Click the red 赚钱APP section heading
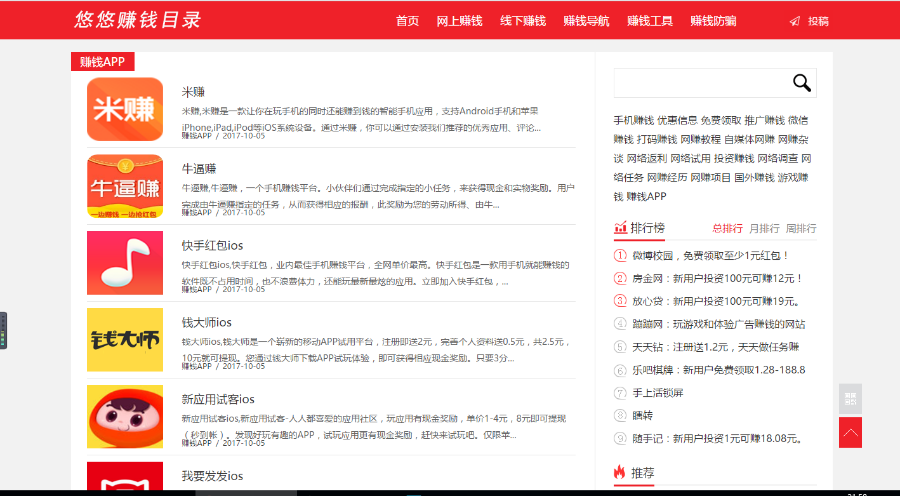This screenshot has height=496, width=900. click(x=102, y=61)
